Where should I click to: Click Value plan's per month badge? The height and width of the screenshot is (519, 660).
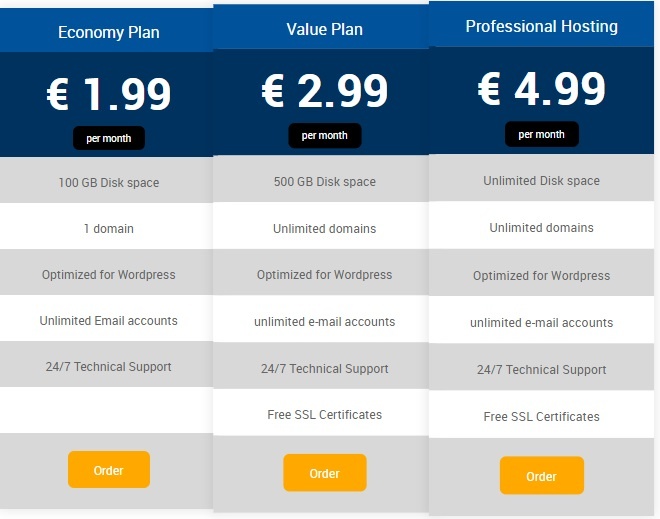[325, 136]
